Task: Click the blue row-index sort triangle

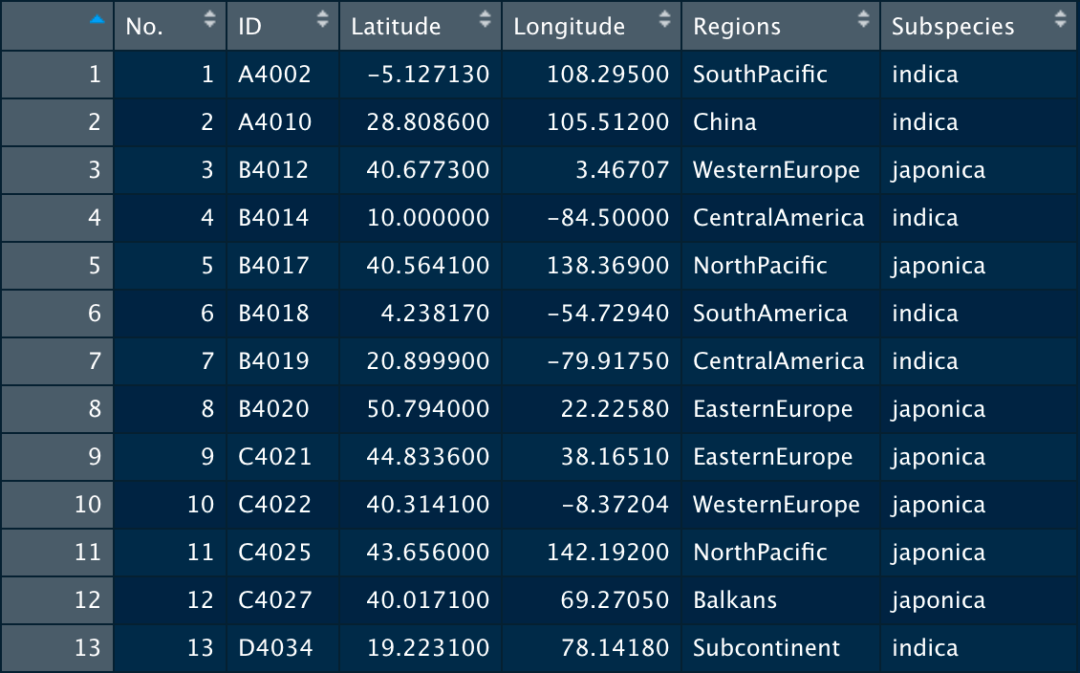Action: [97, 20]
